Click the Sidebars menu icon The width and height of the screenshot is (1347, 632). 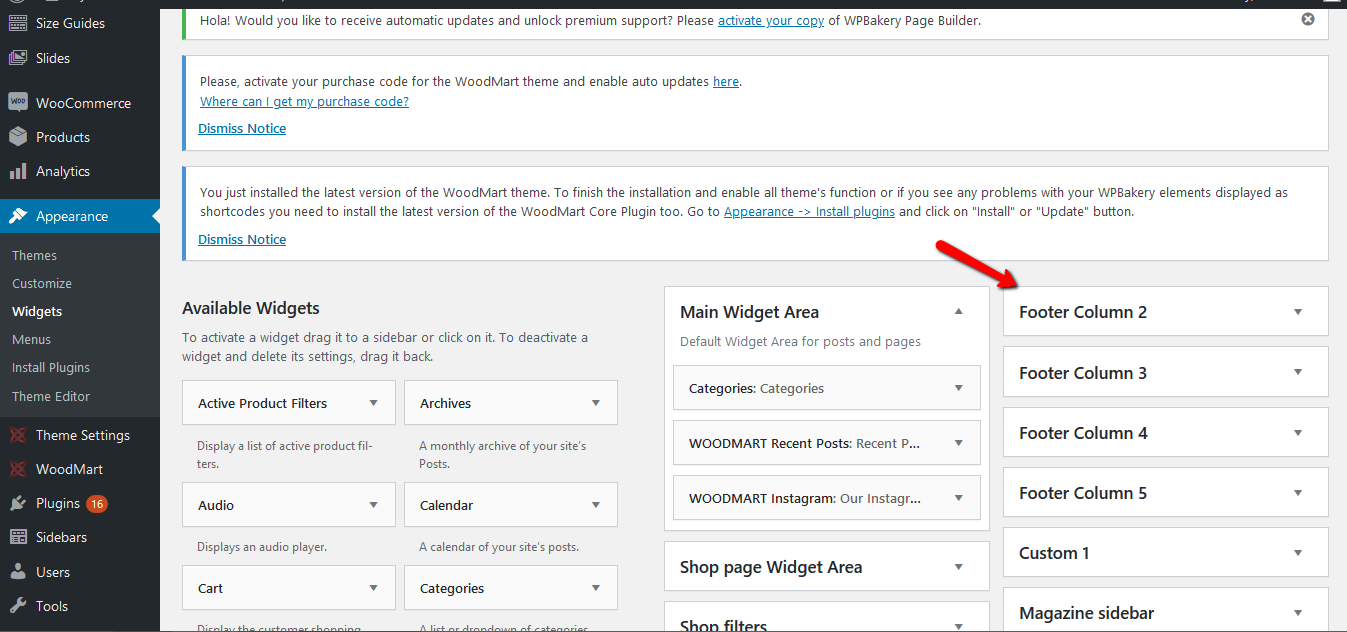pos(18,537)
